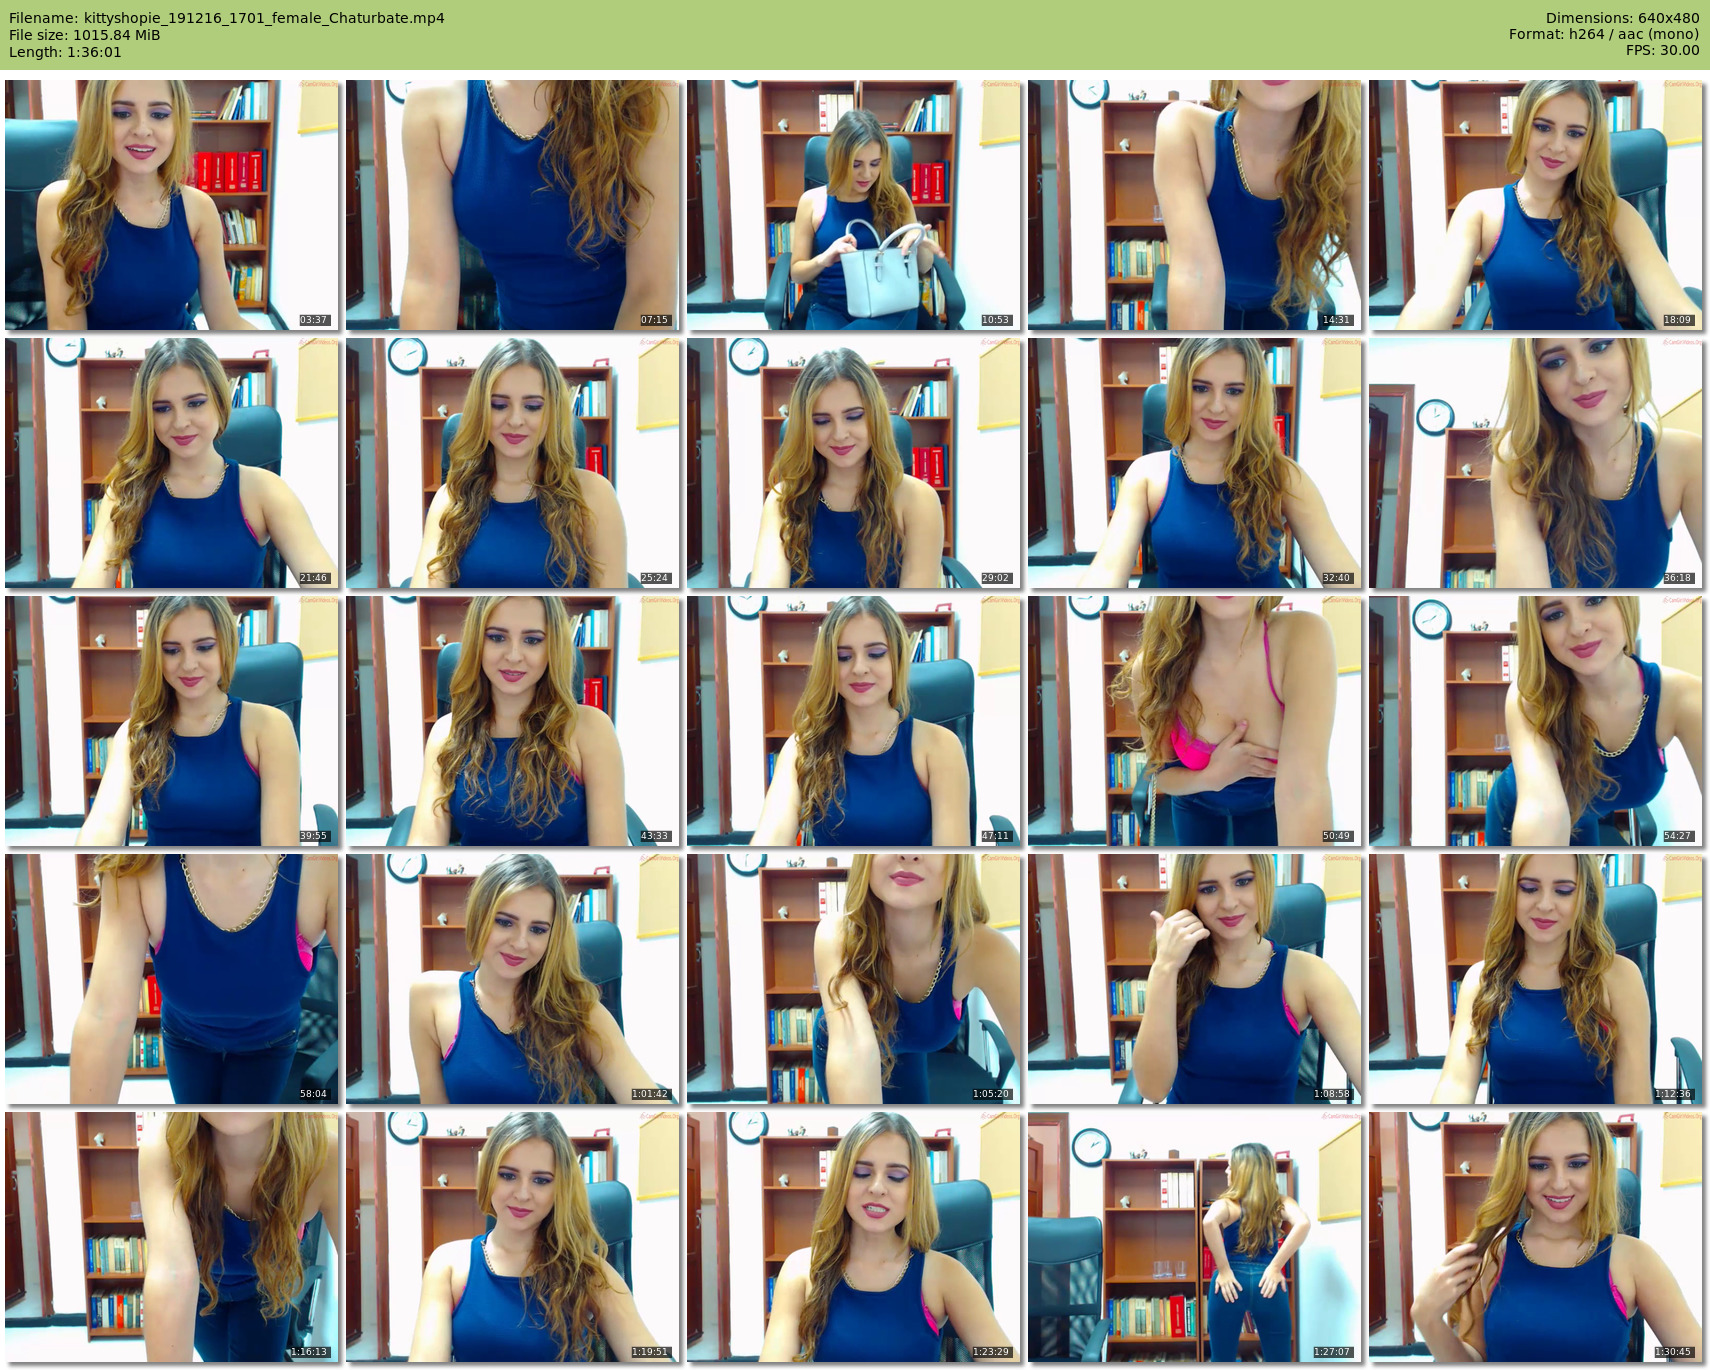Select the frame stamped 1:05:20
Viewport: 1710px width, 1370px height.
(853, 979)
